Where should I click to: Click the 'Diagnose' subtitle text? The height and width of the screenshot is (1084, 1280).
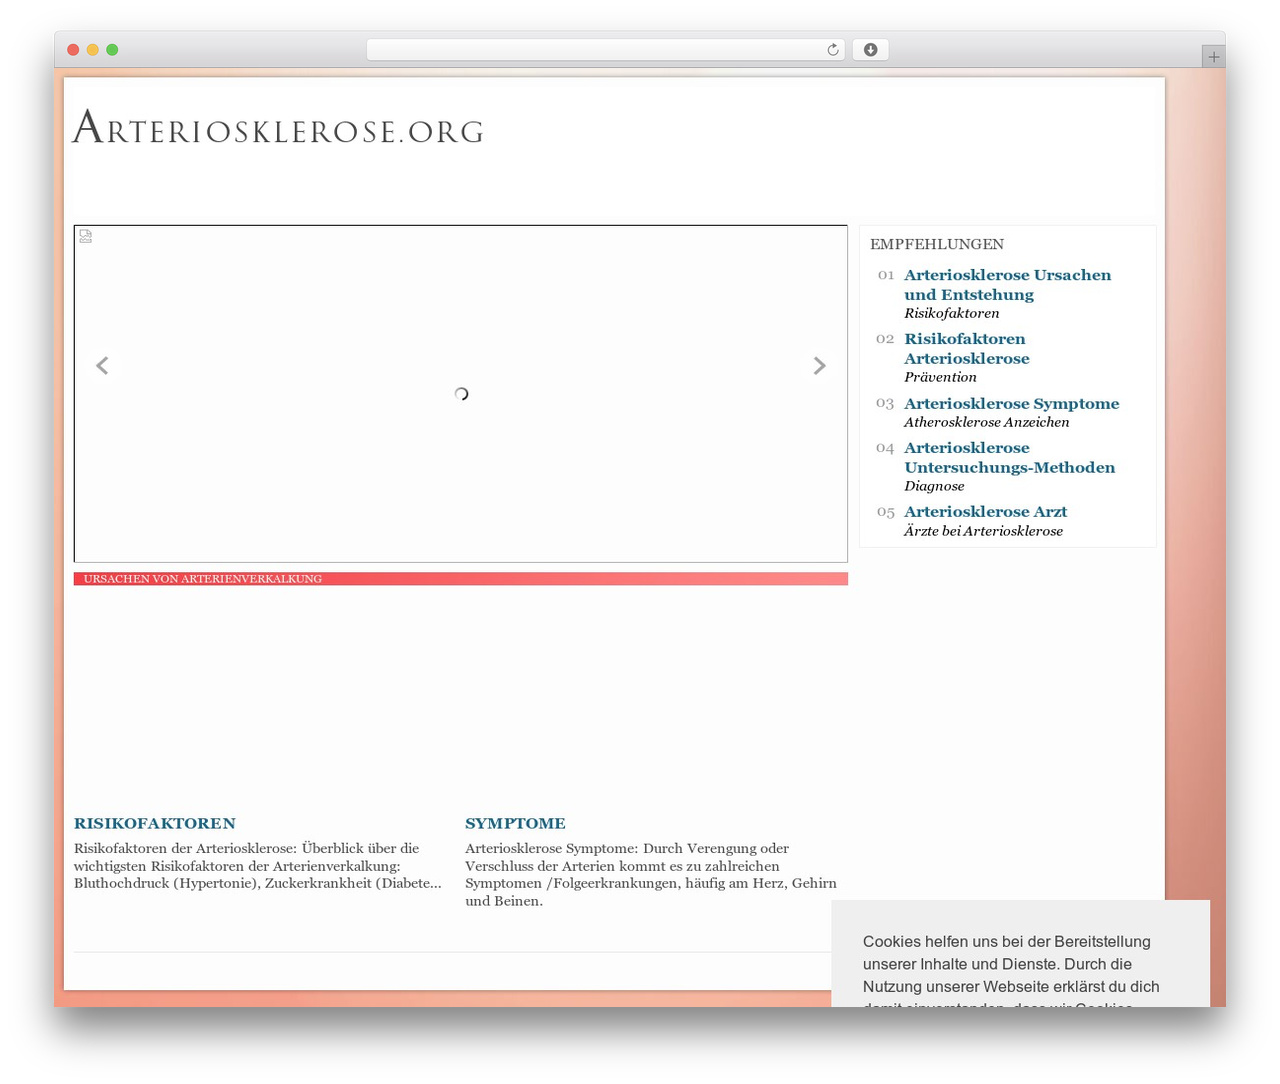pos(934,486)
